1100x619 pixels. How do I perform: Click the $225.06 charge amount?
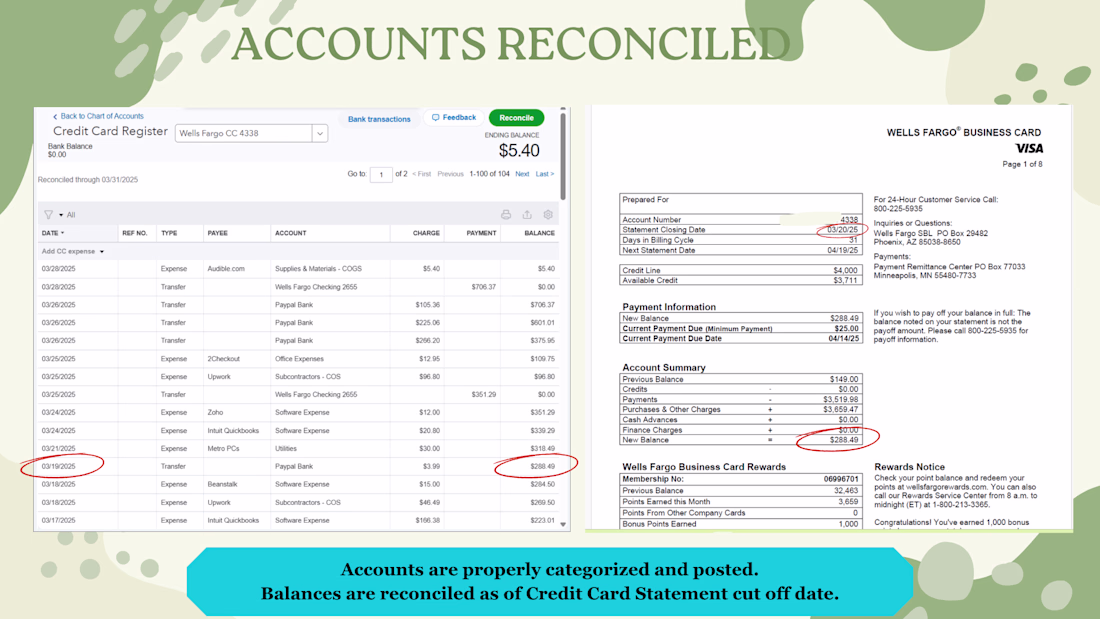427,323
